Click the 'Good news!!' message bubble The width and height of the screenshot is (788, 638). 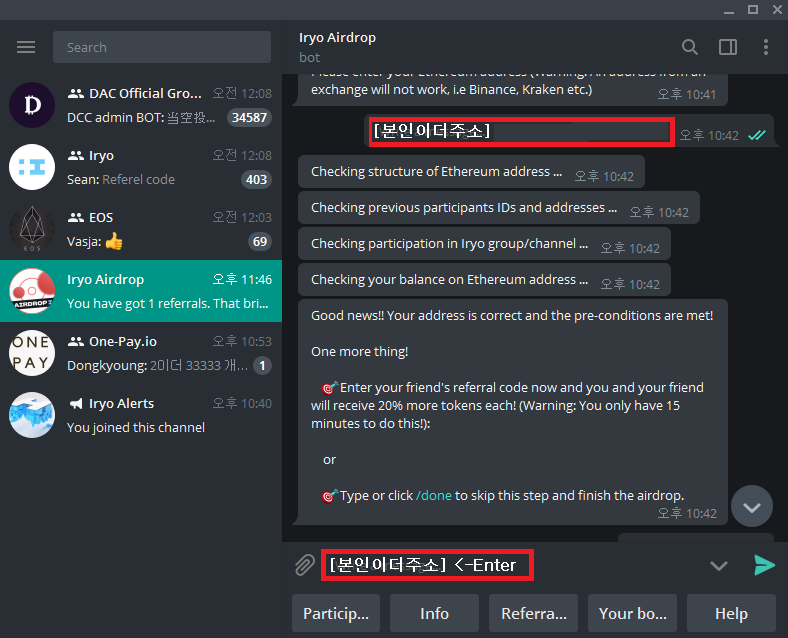(513, 412)
